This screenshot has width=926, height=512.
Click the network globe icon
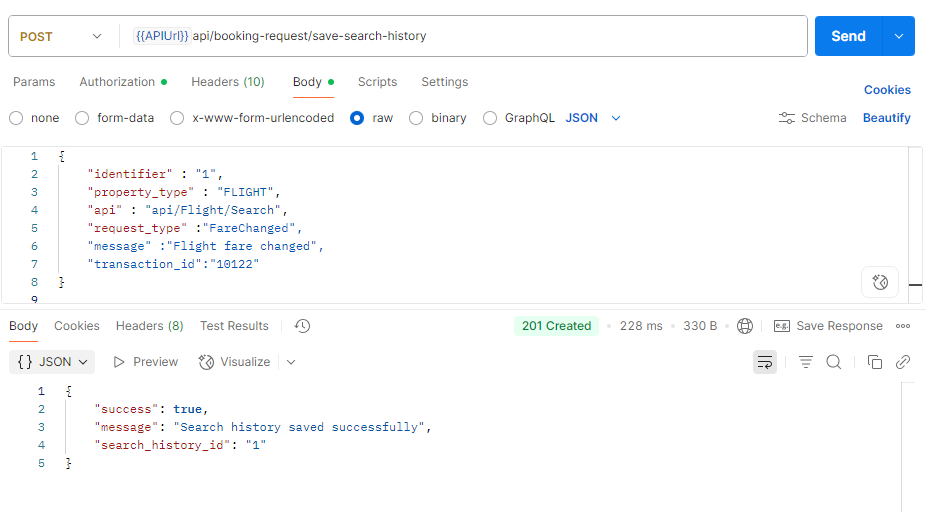(x=745, y=326)
